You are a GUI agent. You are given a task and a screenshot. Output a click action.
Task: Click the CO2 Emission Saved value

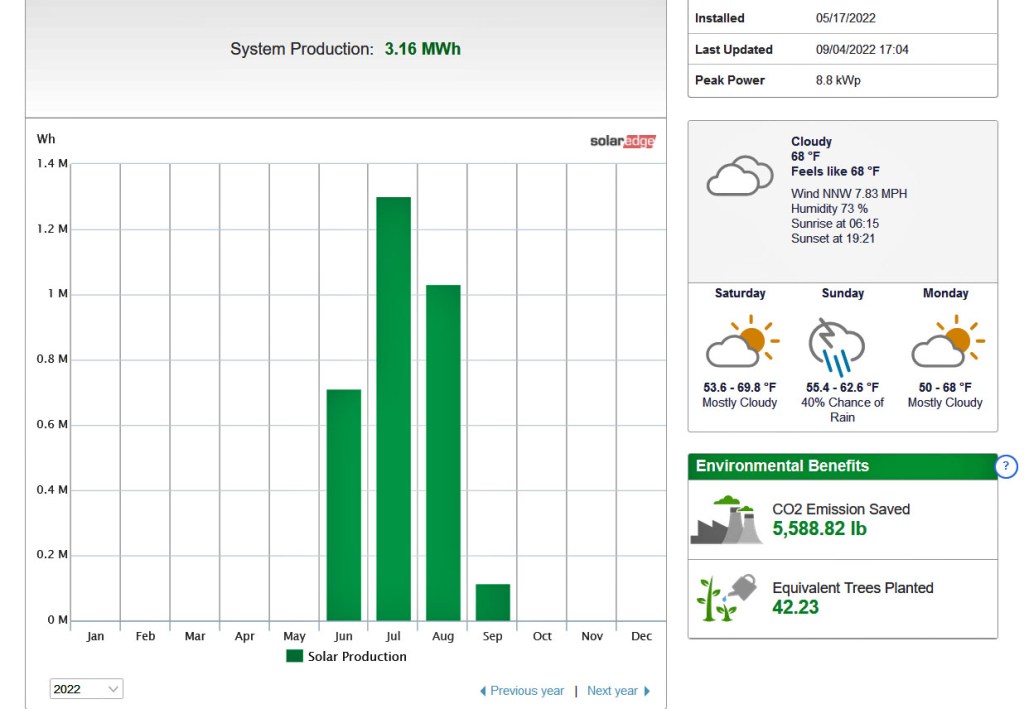pyautogui.click(x=819, y=529)
